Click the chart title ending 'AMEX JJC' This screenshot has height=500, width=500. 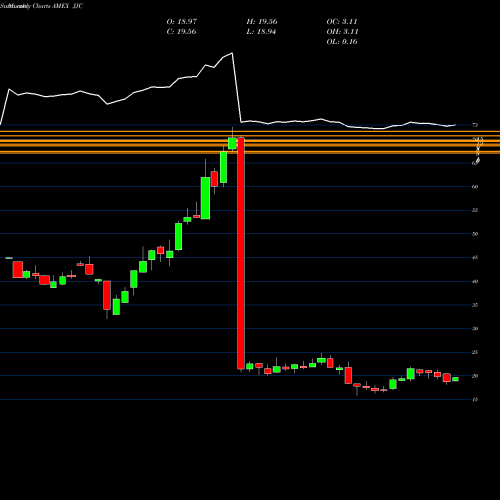pyautogui.click(x=42, y=6)
